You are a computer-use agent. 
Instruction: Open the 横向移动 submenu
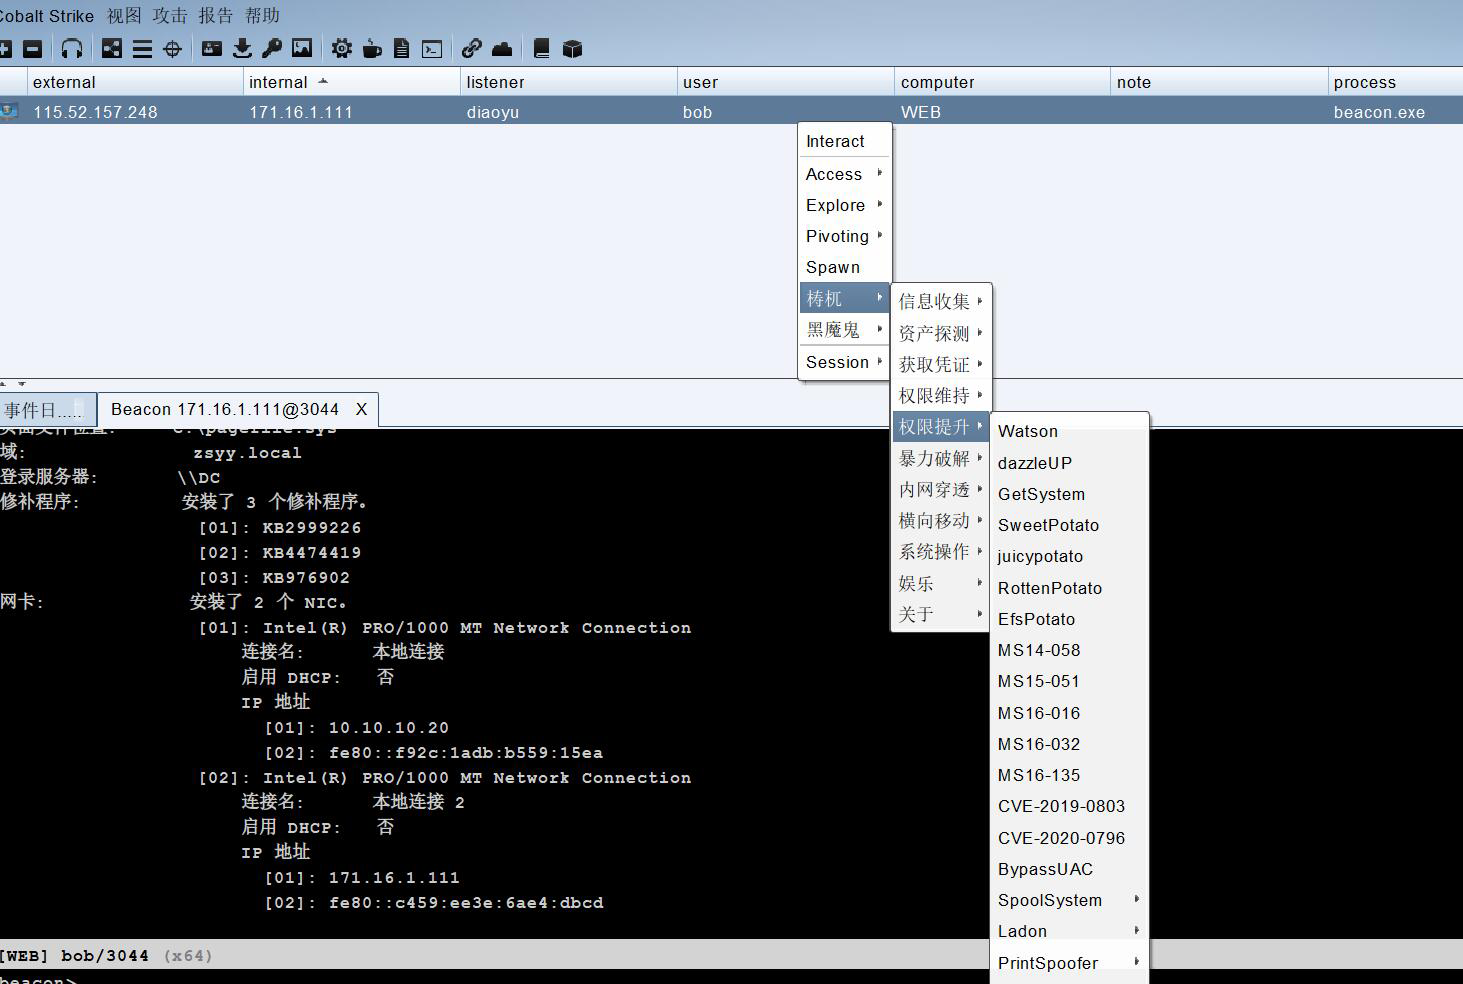point(940,520)
